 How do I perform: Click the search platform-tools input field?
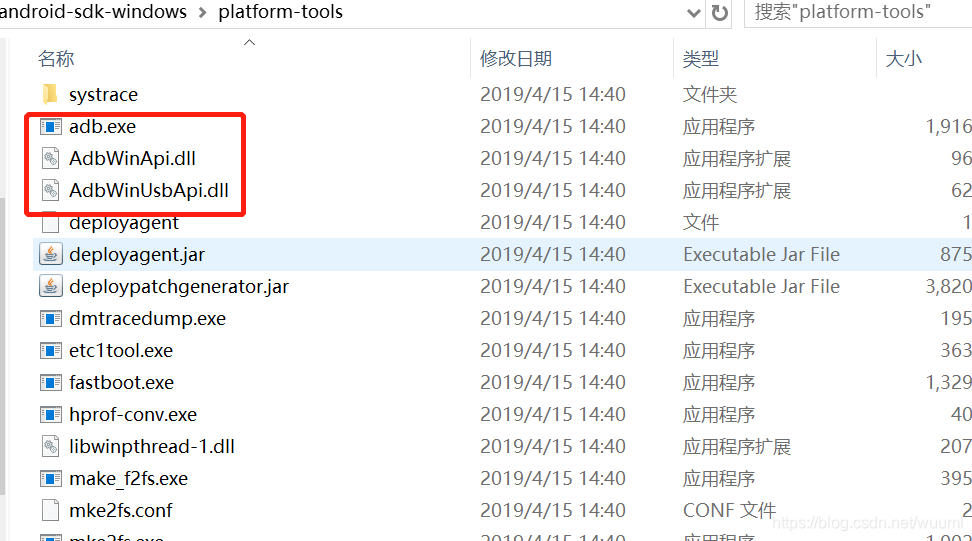pos(858,12)
